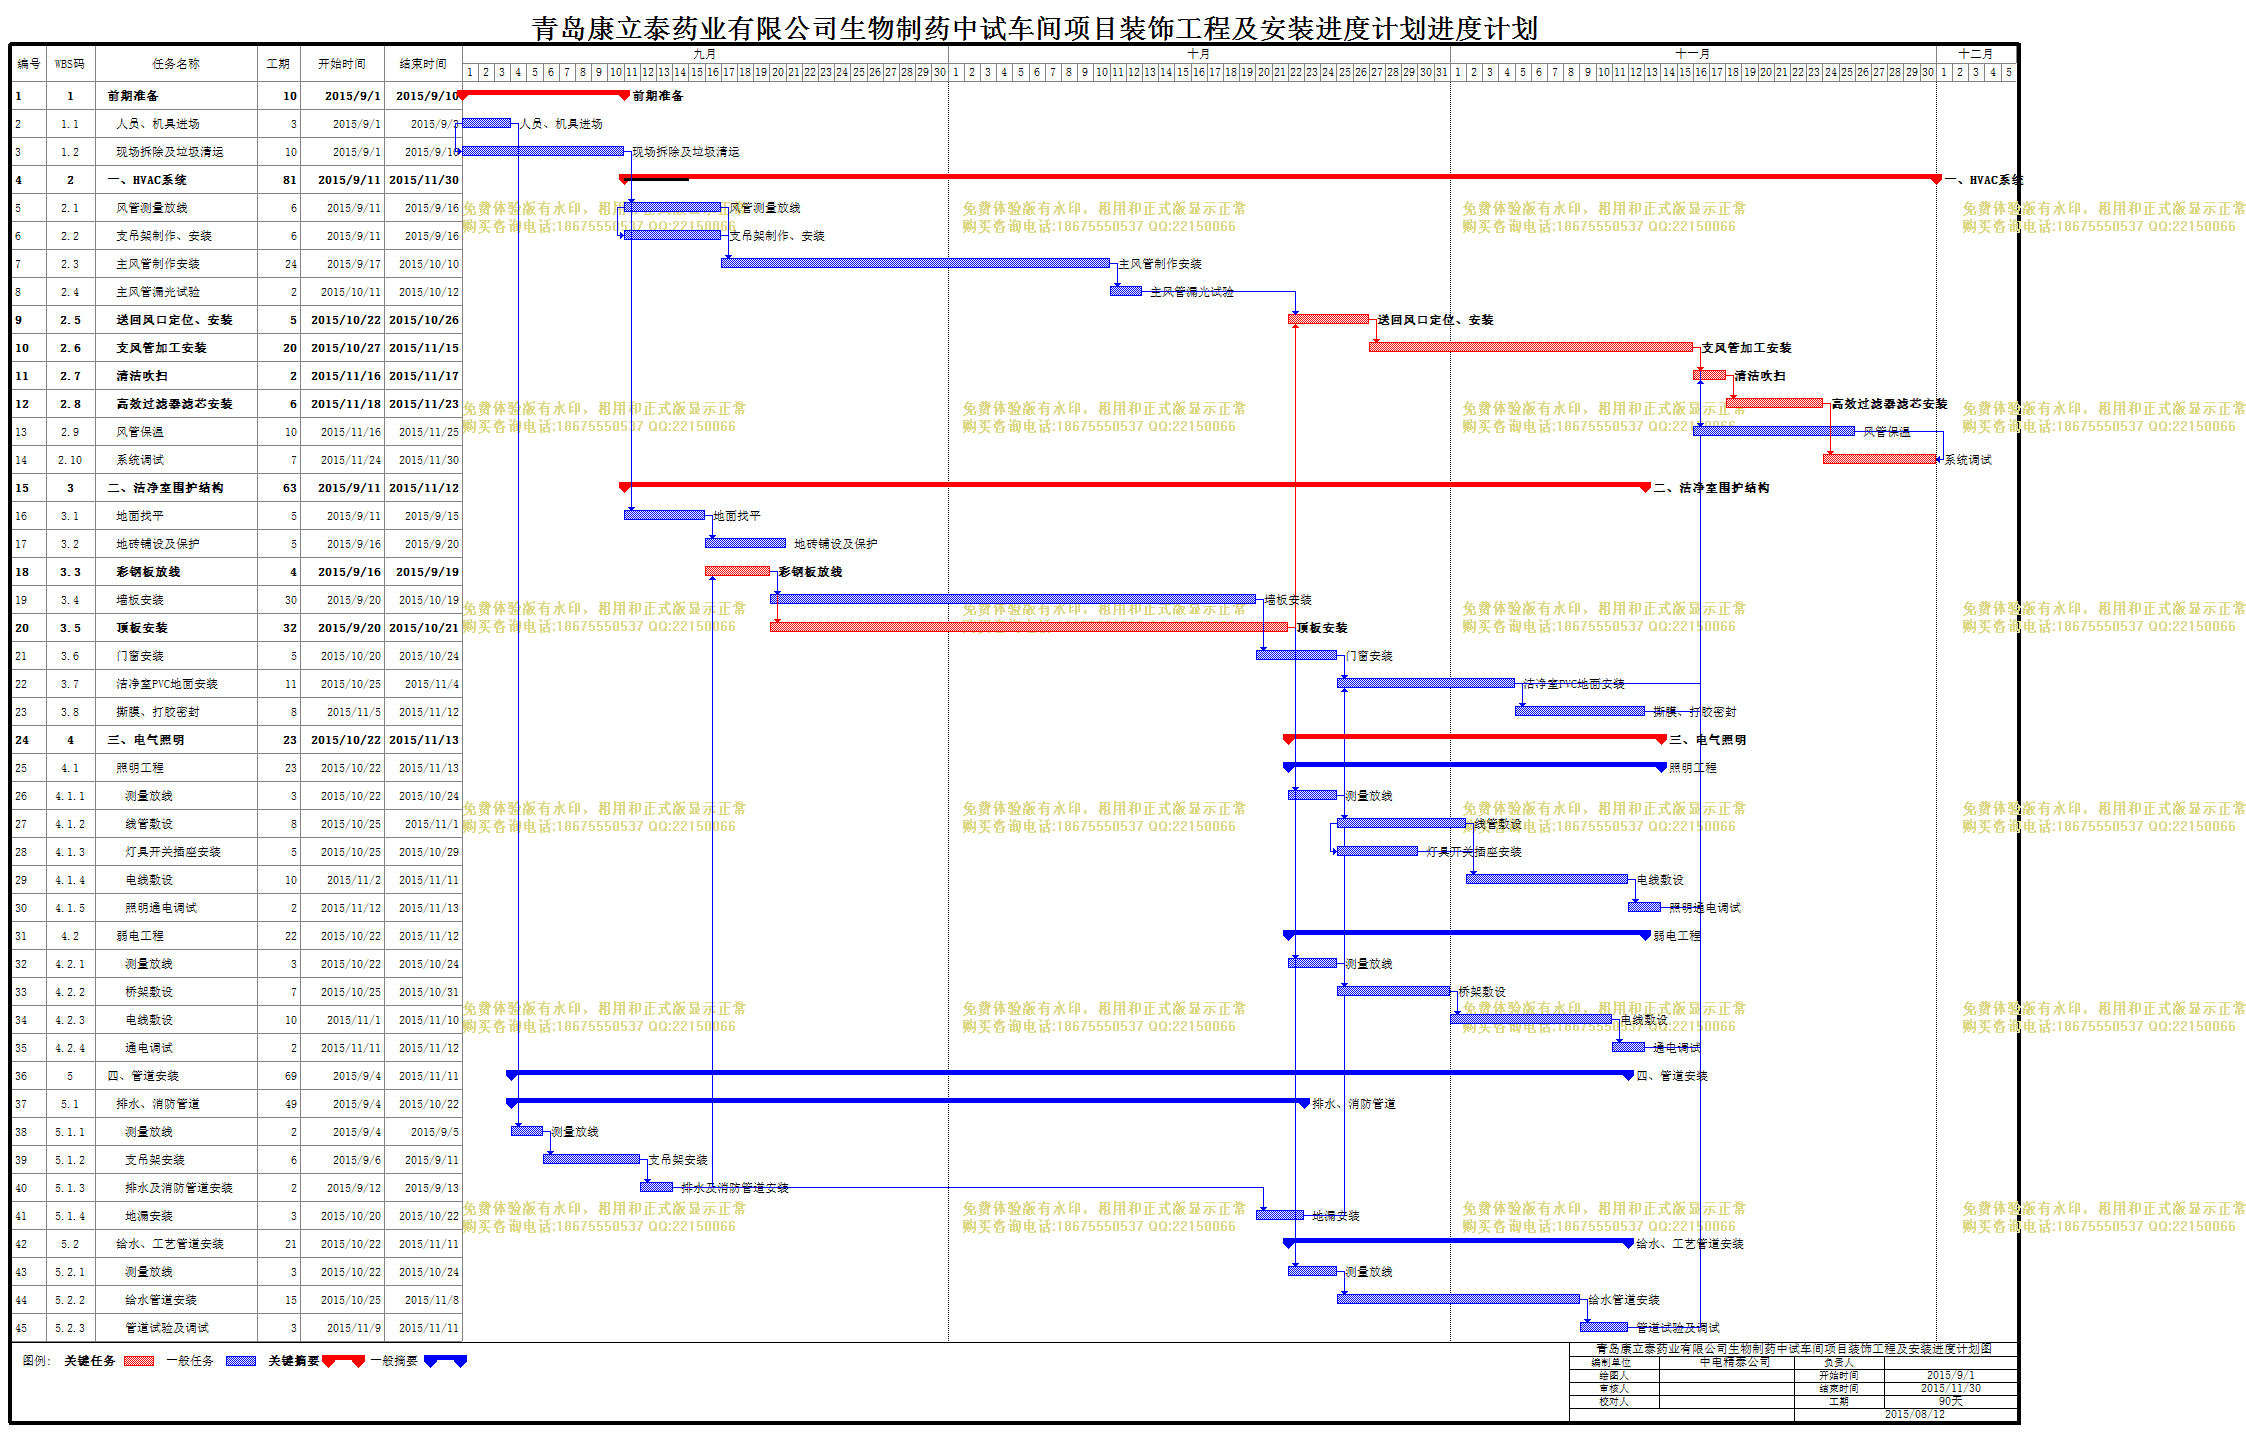The height and width of the screenshot is (1452, 2246).
Task: Click the 十一月 month header in timeline
Action: point(1693,54)
